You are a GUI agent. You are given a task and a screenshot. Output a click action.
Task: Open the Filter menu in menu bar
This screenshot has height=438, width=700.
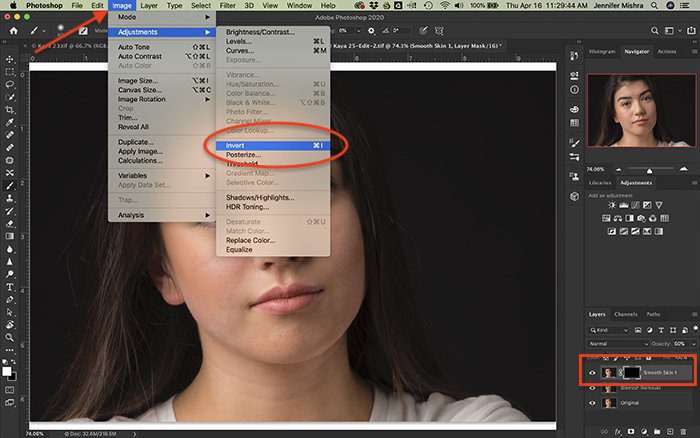227,5
